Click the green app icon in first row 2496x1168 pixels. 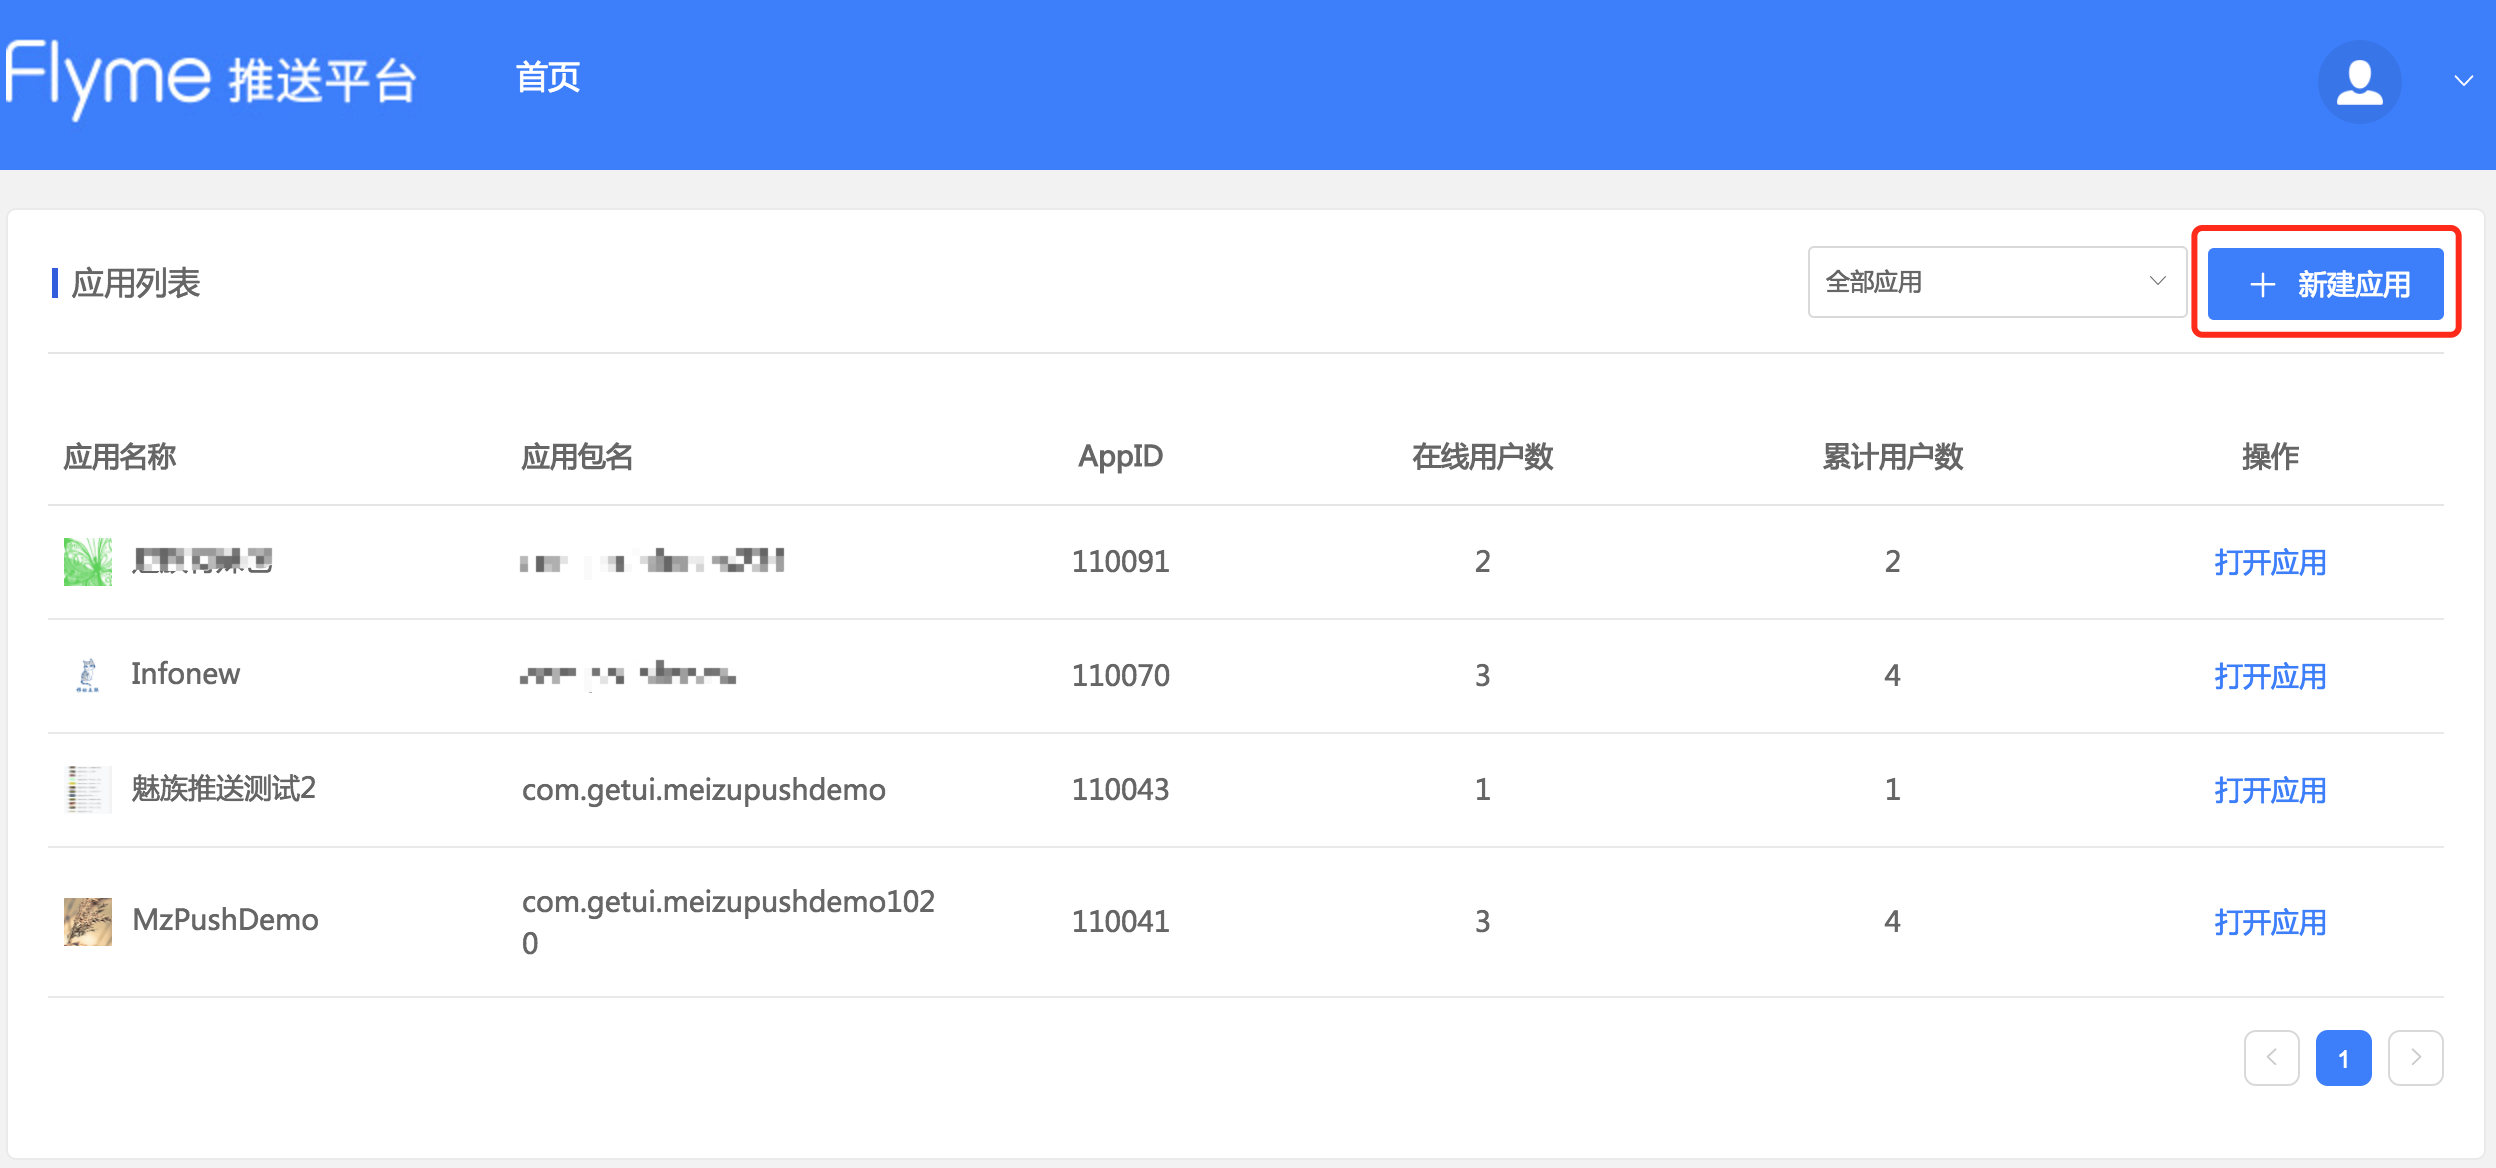[88, 562]
